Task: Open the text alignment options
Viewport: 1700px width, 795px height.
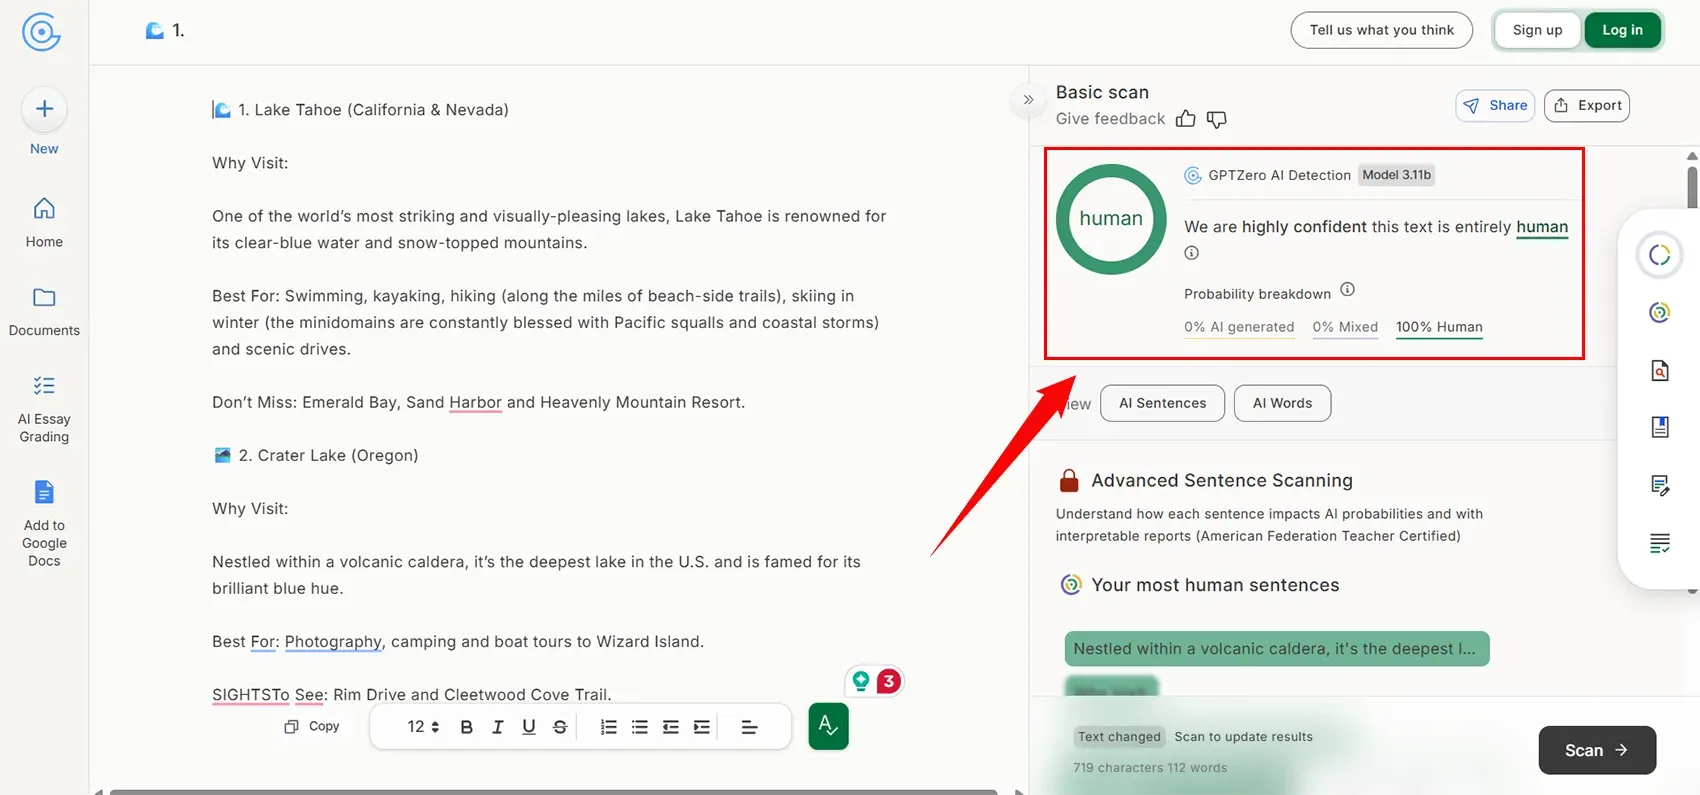Action: 749,727
